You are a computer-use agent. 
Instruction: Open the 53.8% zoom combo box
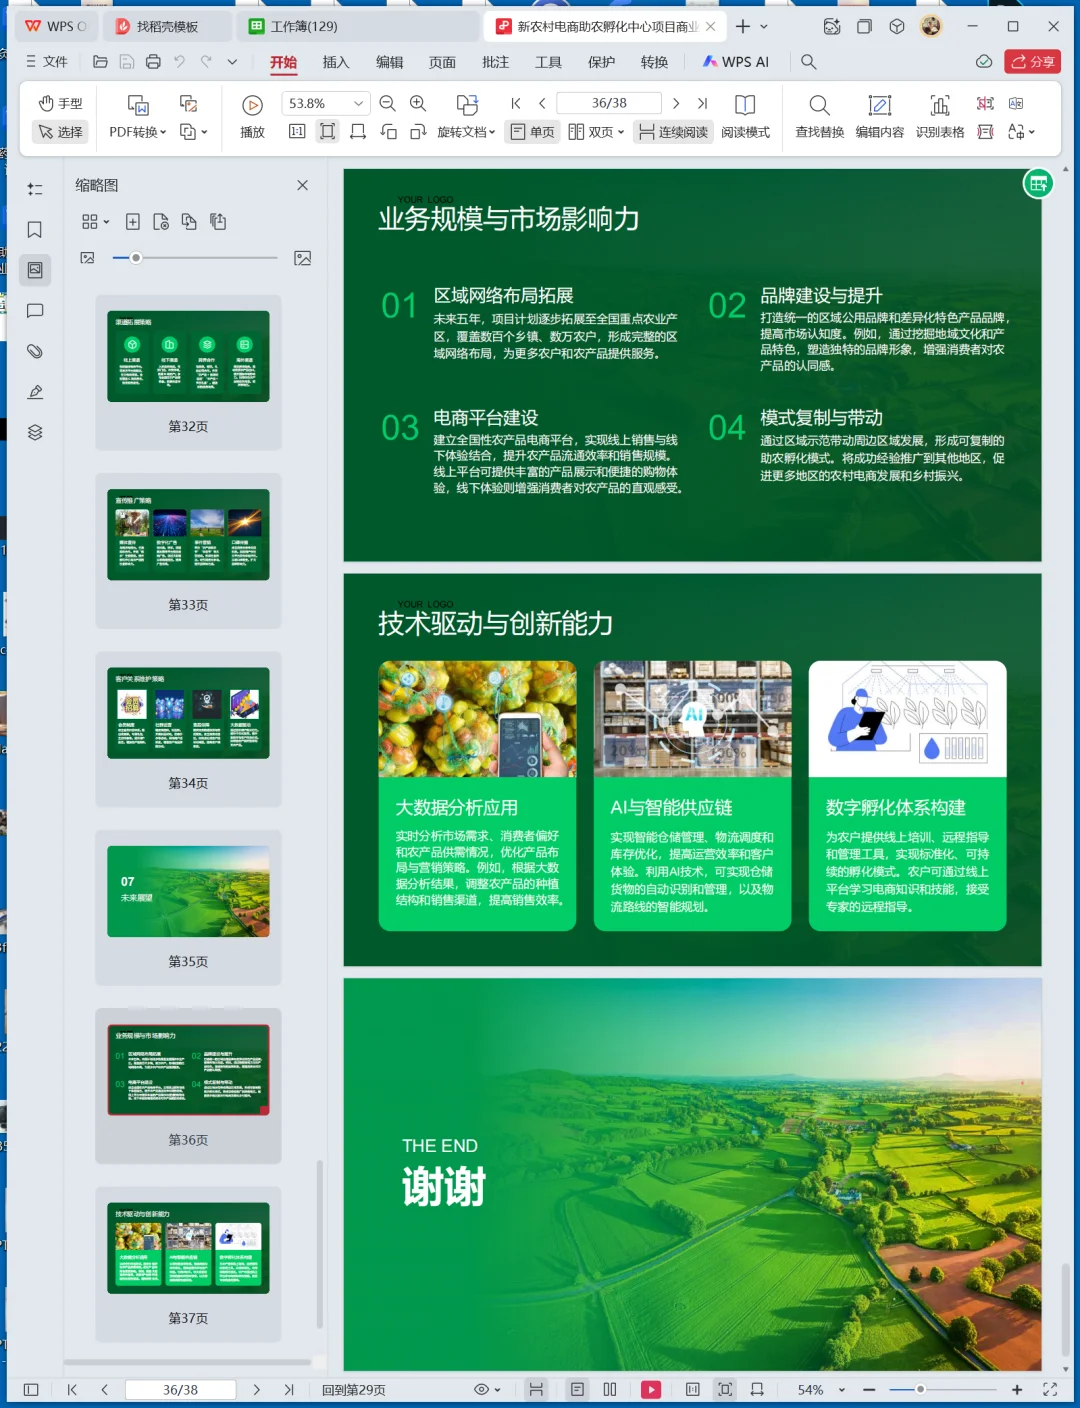[x=326, y=103]
